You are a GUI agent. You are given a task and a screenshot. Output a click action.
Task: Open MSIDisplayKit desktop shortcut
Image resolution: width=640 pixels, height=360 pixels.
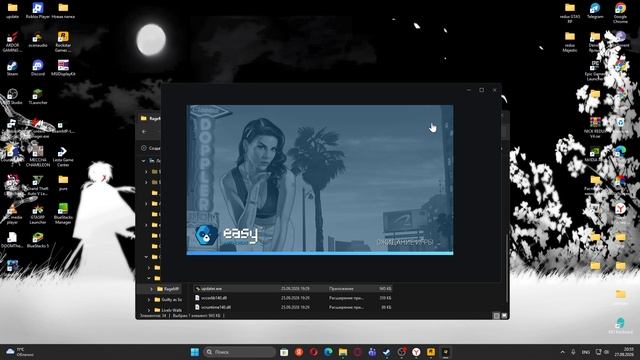pyautogui.click(x=63, y=68)
